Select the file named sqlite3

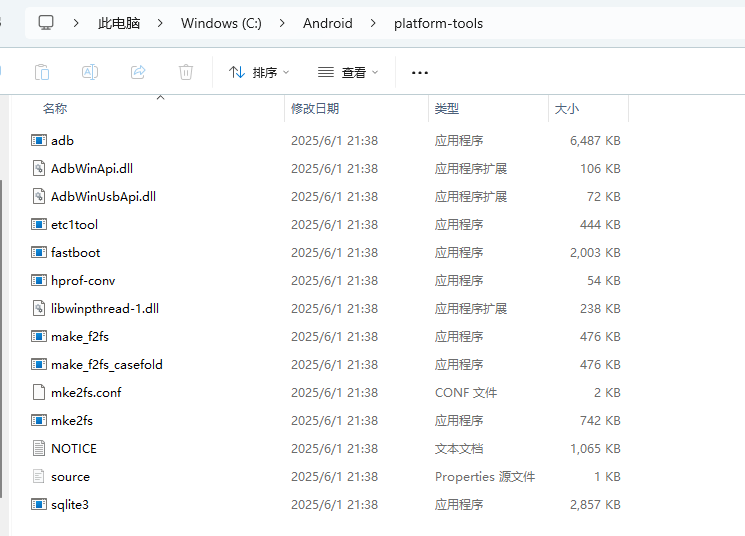tap(70, 505)
